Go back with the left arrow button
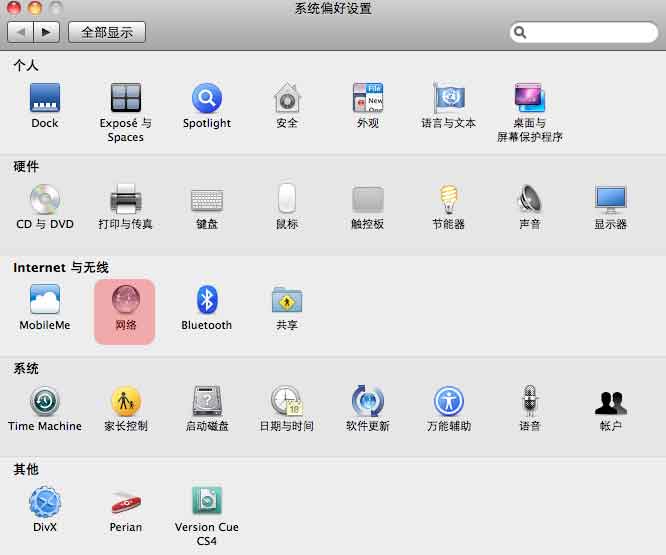 pos(20,32)
